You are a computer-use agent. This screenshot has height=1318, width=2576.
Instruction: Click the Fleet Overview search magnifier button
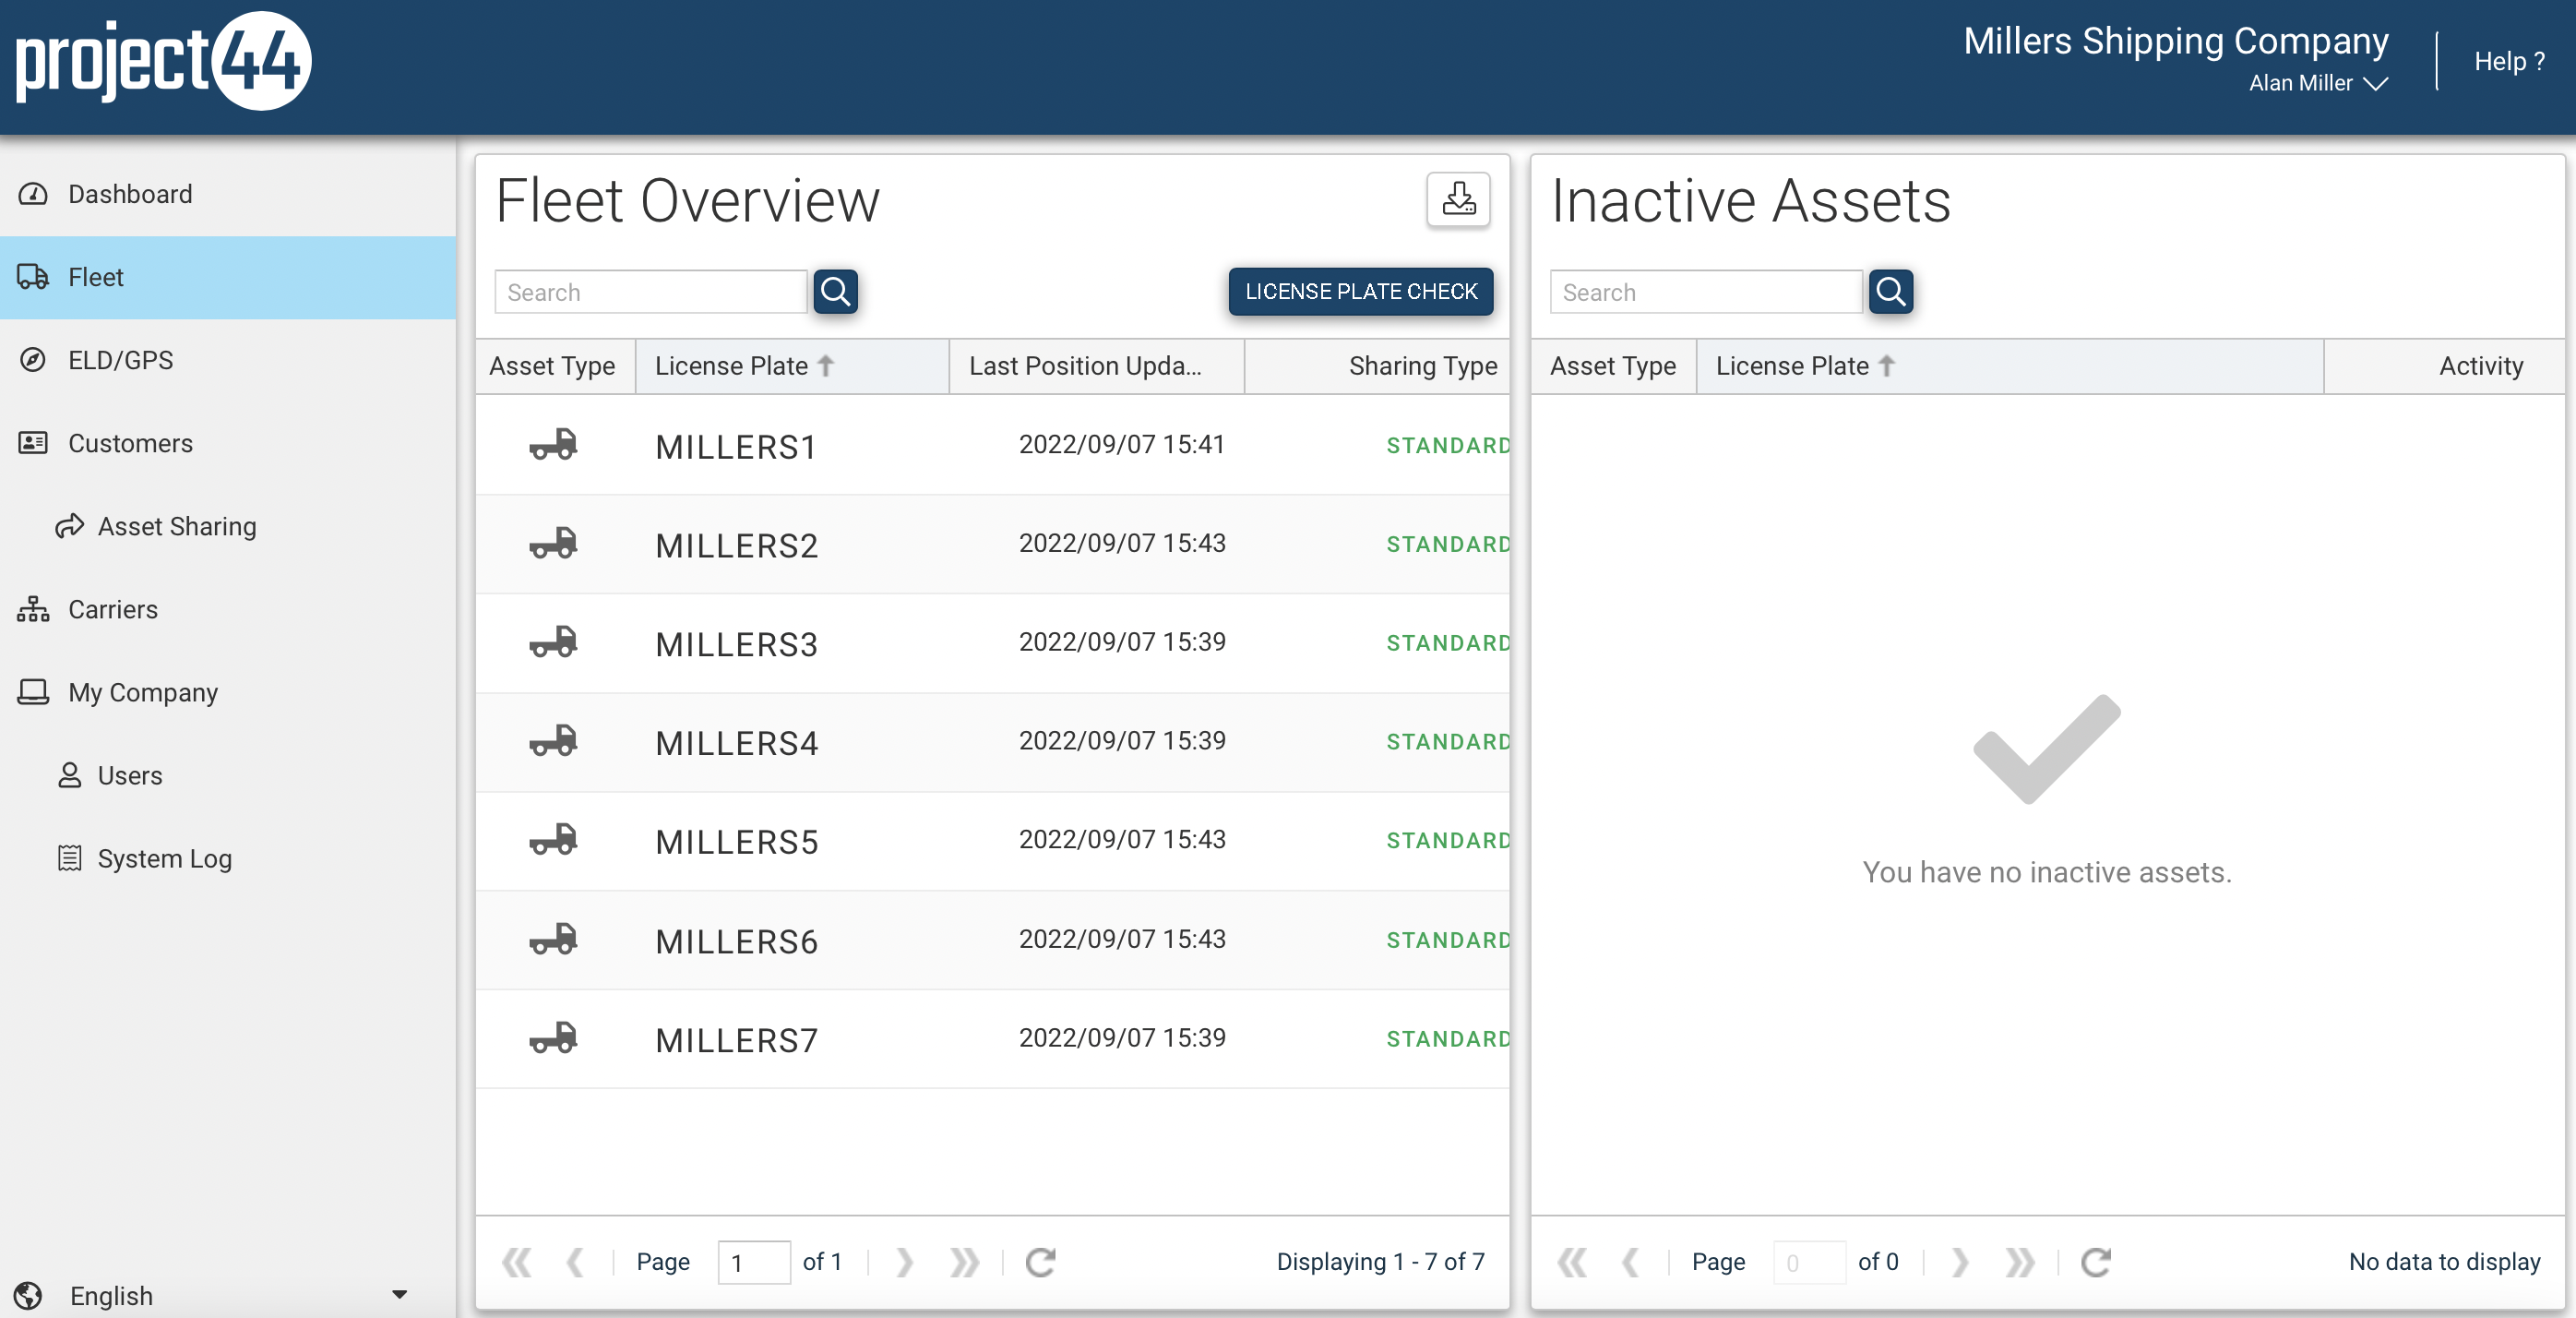tap(835, 292)
